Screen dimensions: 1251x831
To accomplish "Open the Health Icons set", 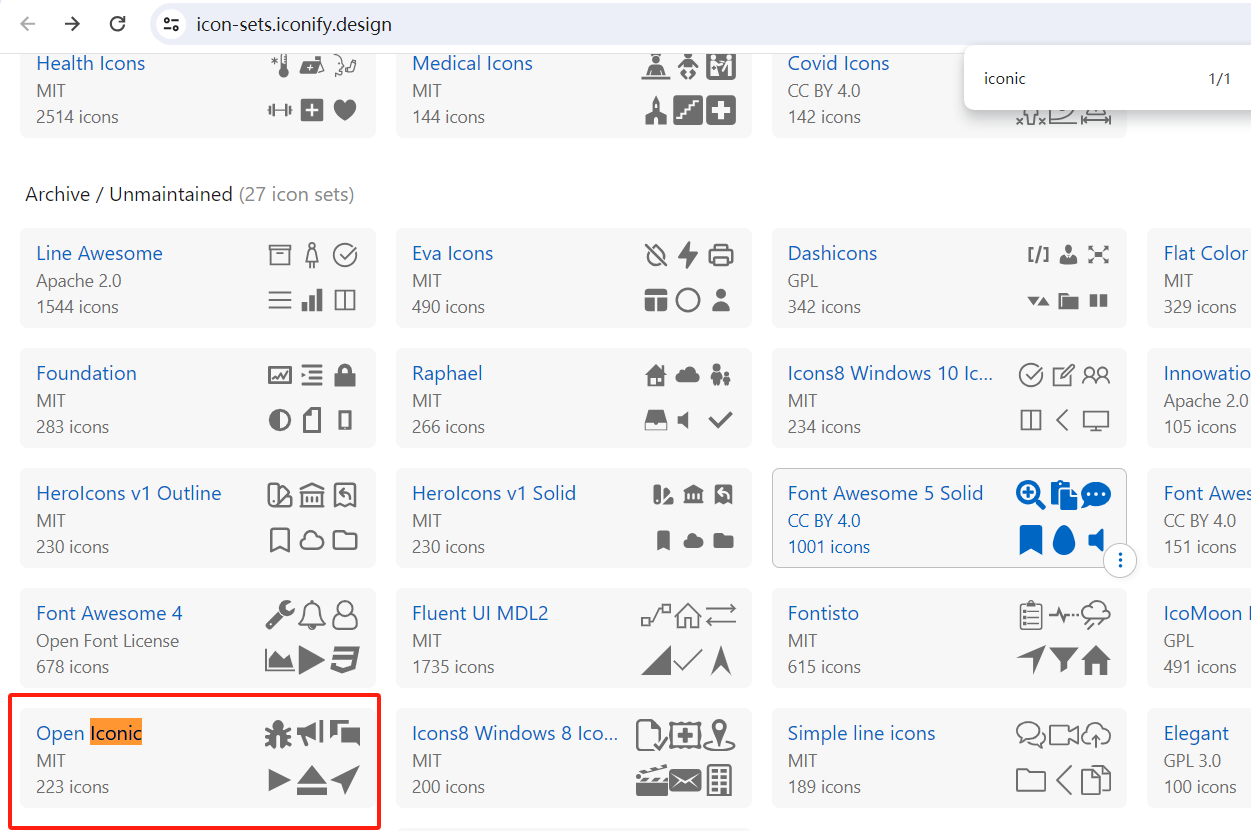I will coord(90,63).
